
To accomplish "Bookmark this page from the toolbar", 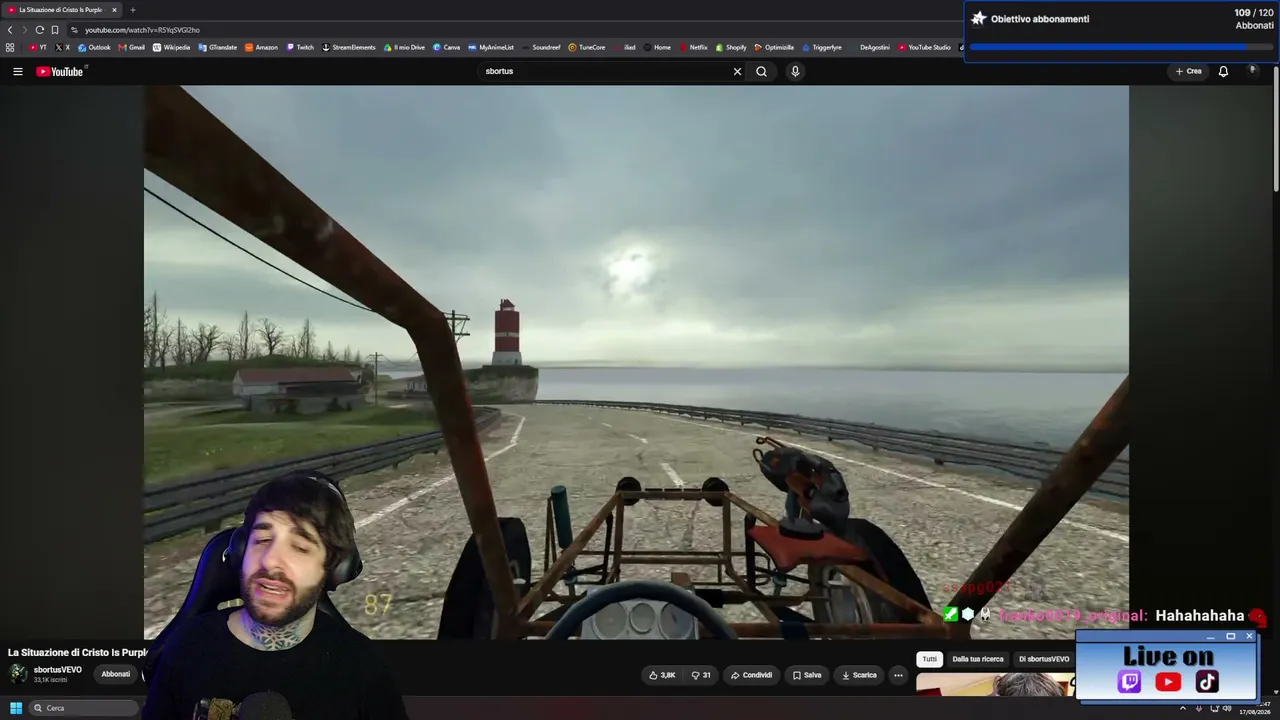I will tap(54, 30).
